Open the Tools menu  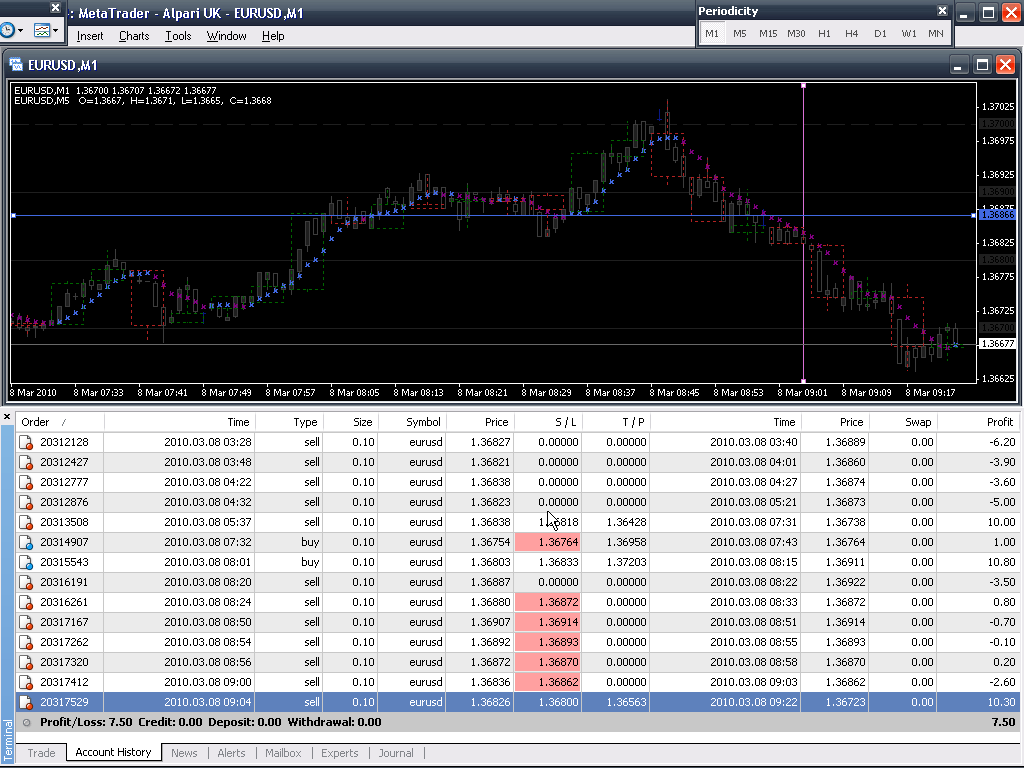[x=178, y=36]
